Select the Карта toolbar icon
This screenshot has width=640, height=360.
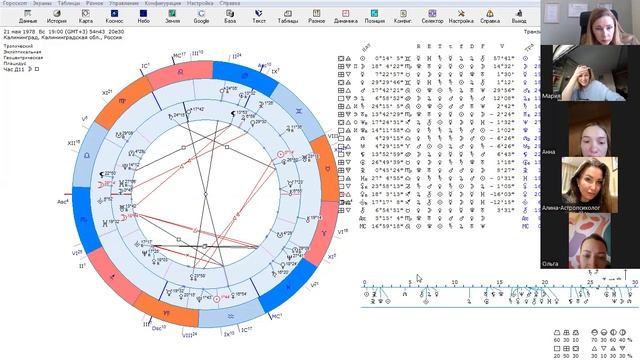click(x=85, y=16)
